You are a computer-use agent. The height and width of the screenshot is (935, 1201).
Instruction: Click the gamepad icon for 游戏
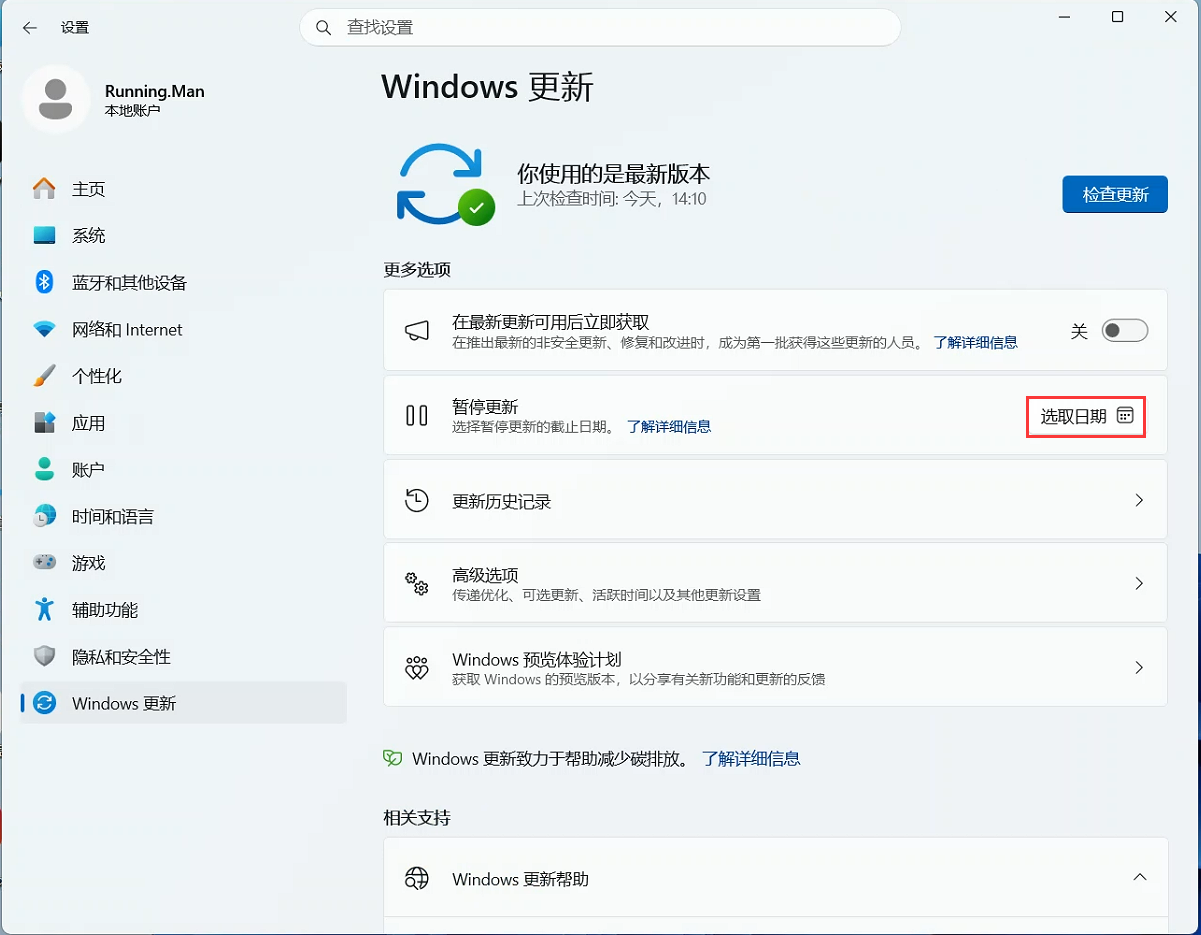(x=44, y=563)
